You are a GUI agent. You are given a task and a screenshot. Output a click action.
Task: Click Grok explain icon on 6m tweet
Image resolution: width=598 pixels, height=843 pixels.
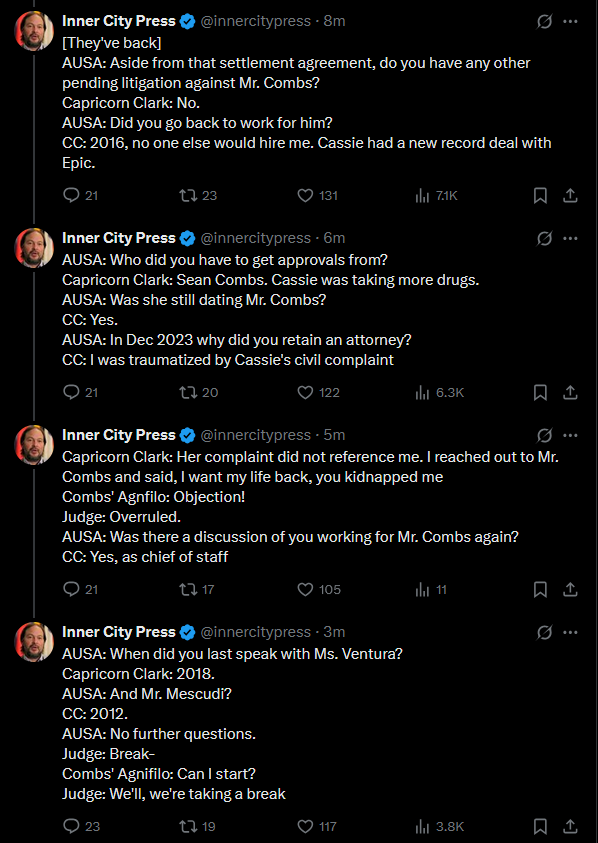[544, 238]
